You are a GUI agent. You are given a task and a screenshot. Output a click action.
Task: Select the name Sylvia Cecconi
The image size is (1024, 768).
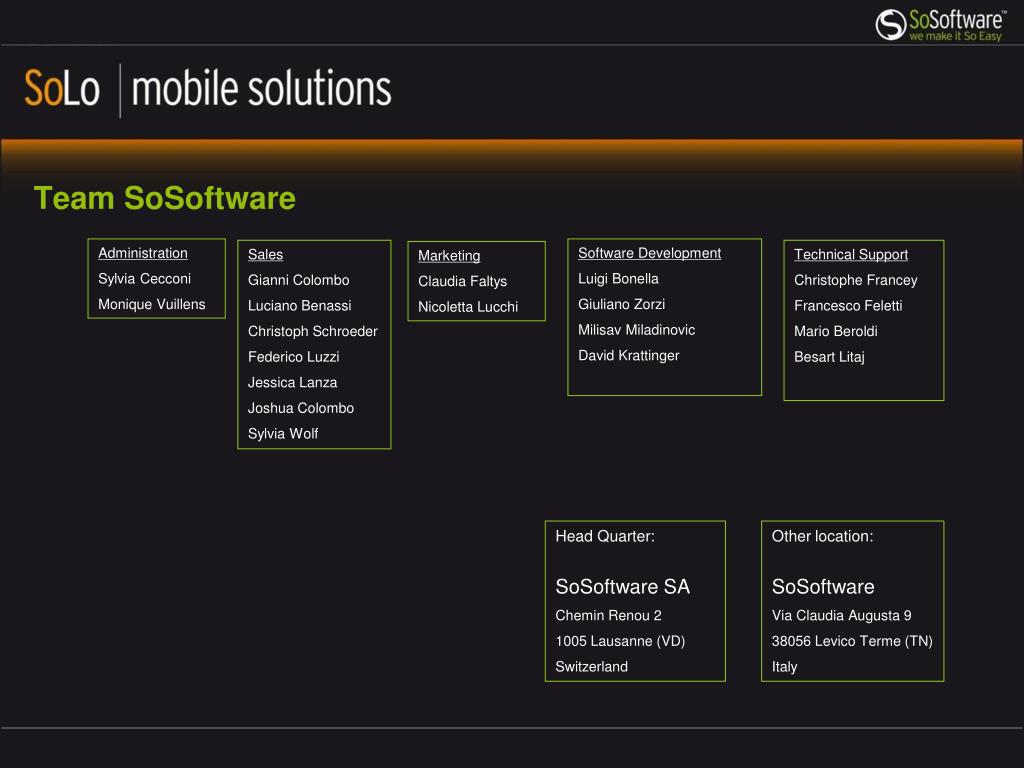(144, 279)
